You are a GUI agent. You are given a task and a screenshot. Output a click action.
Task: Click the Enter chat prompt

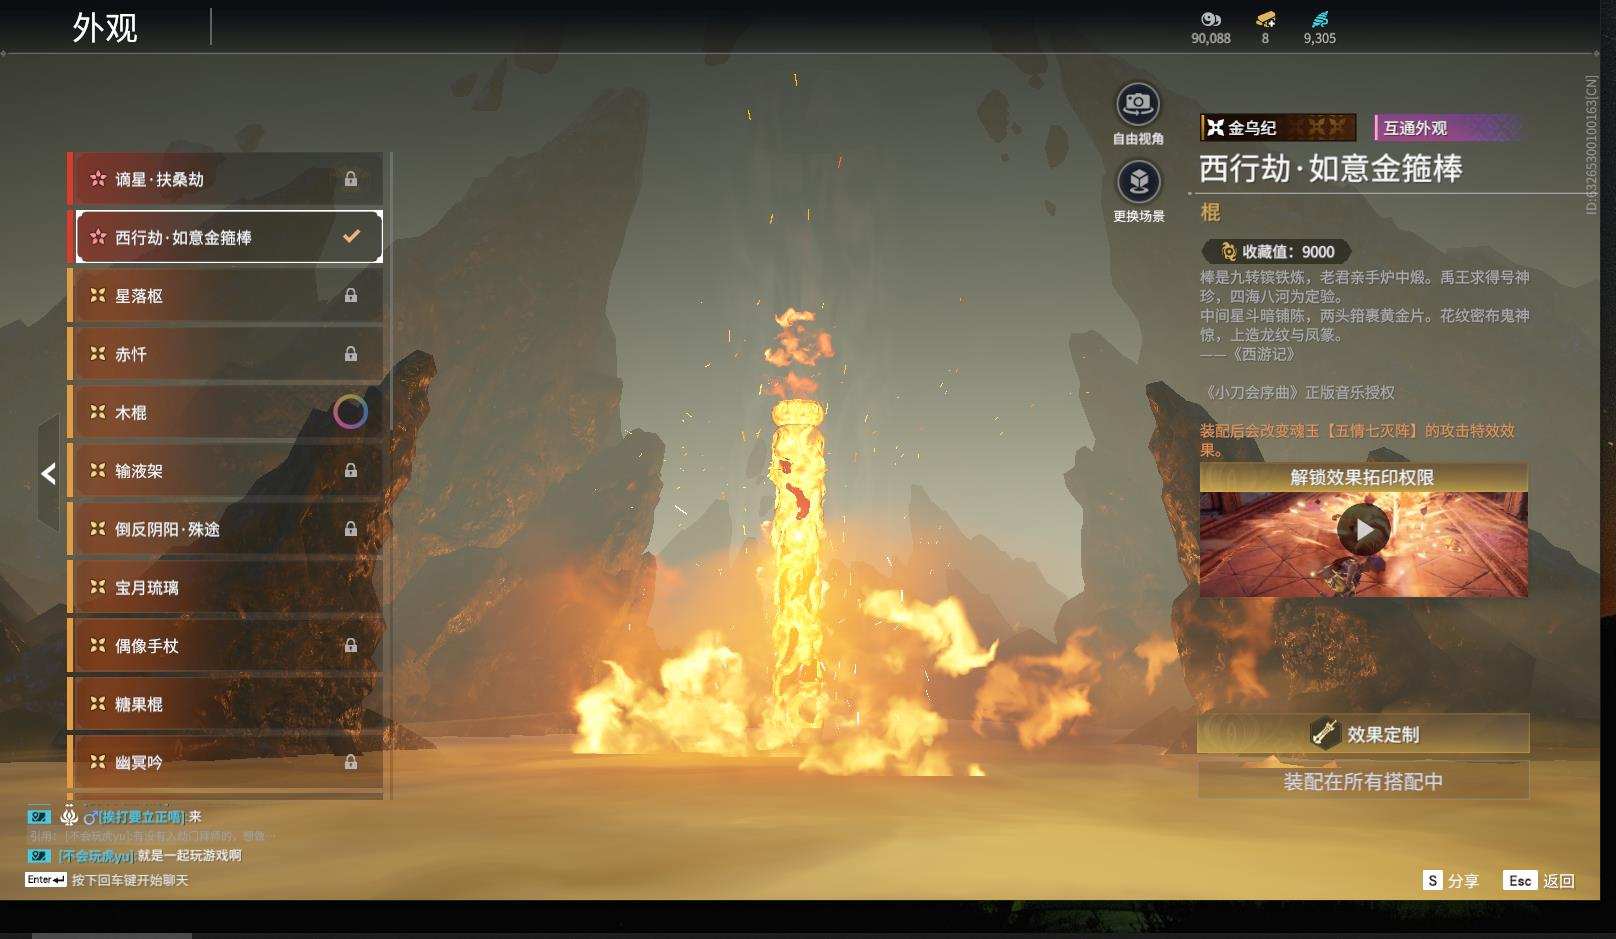(107, 880)
